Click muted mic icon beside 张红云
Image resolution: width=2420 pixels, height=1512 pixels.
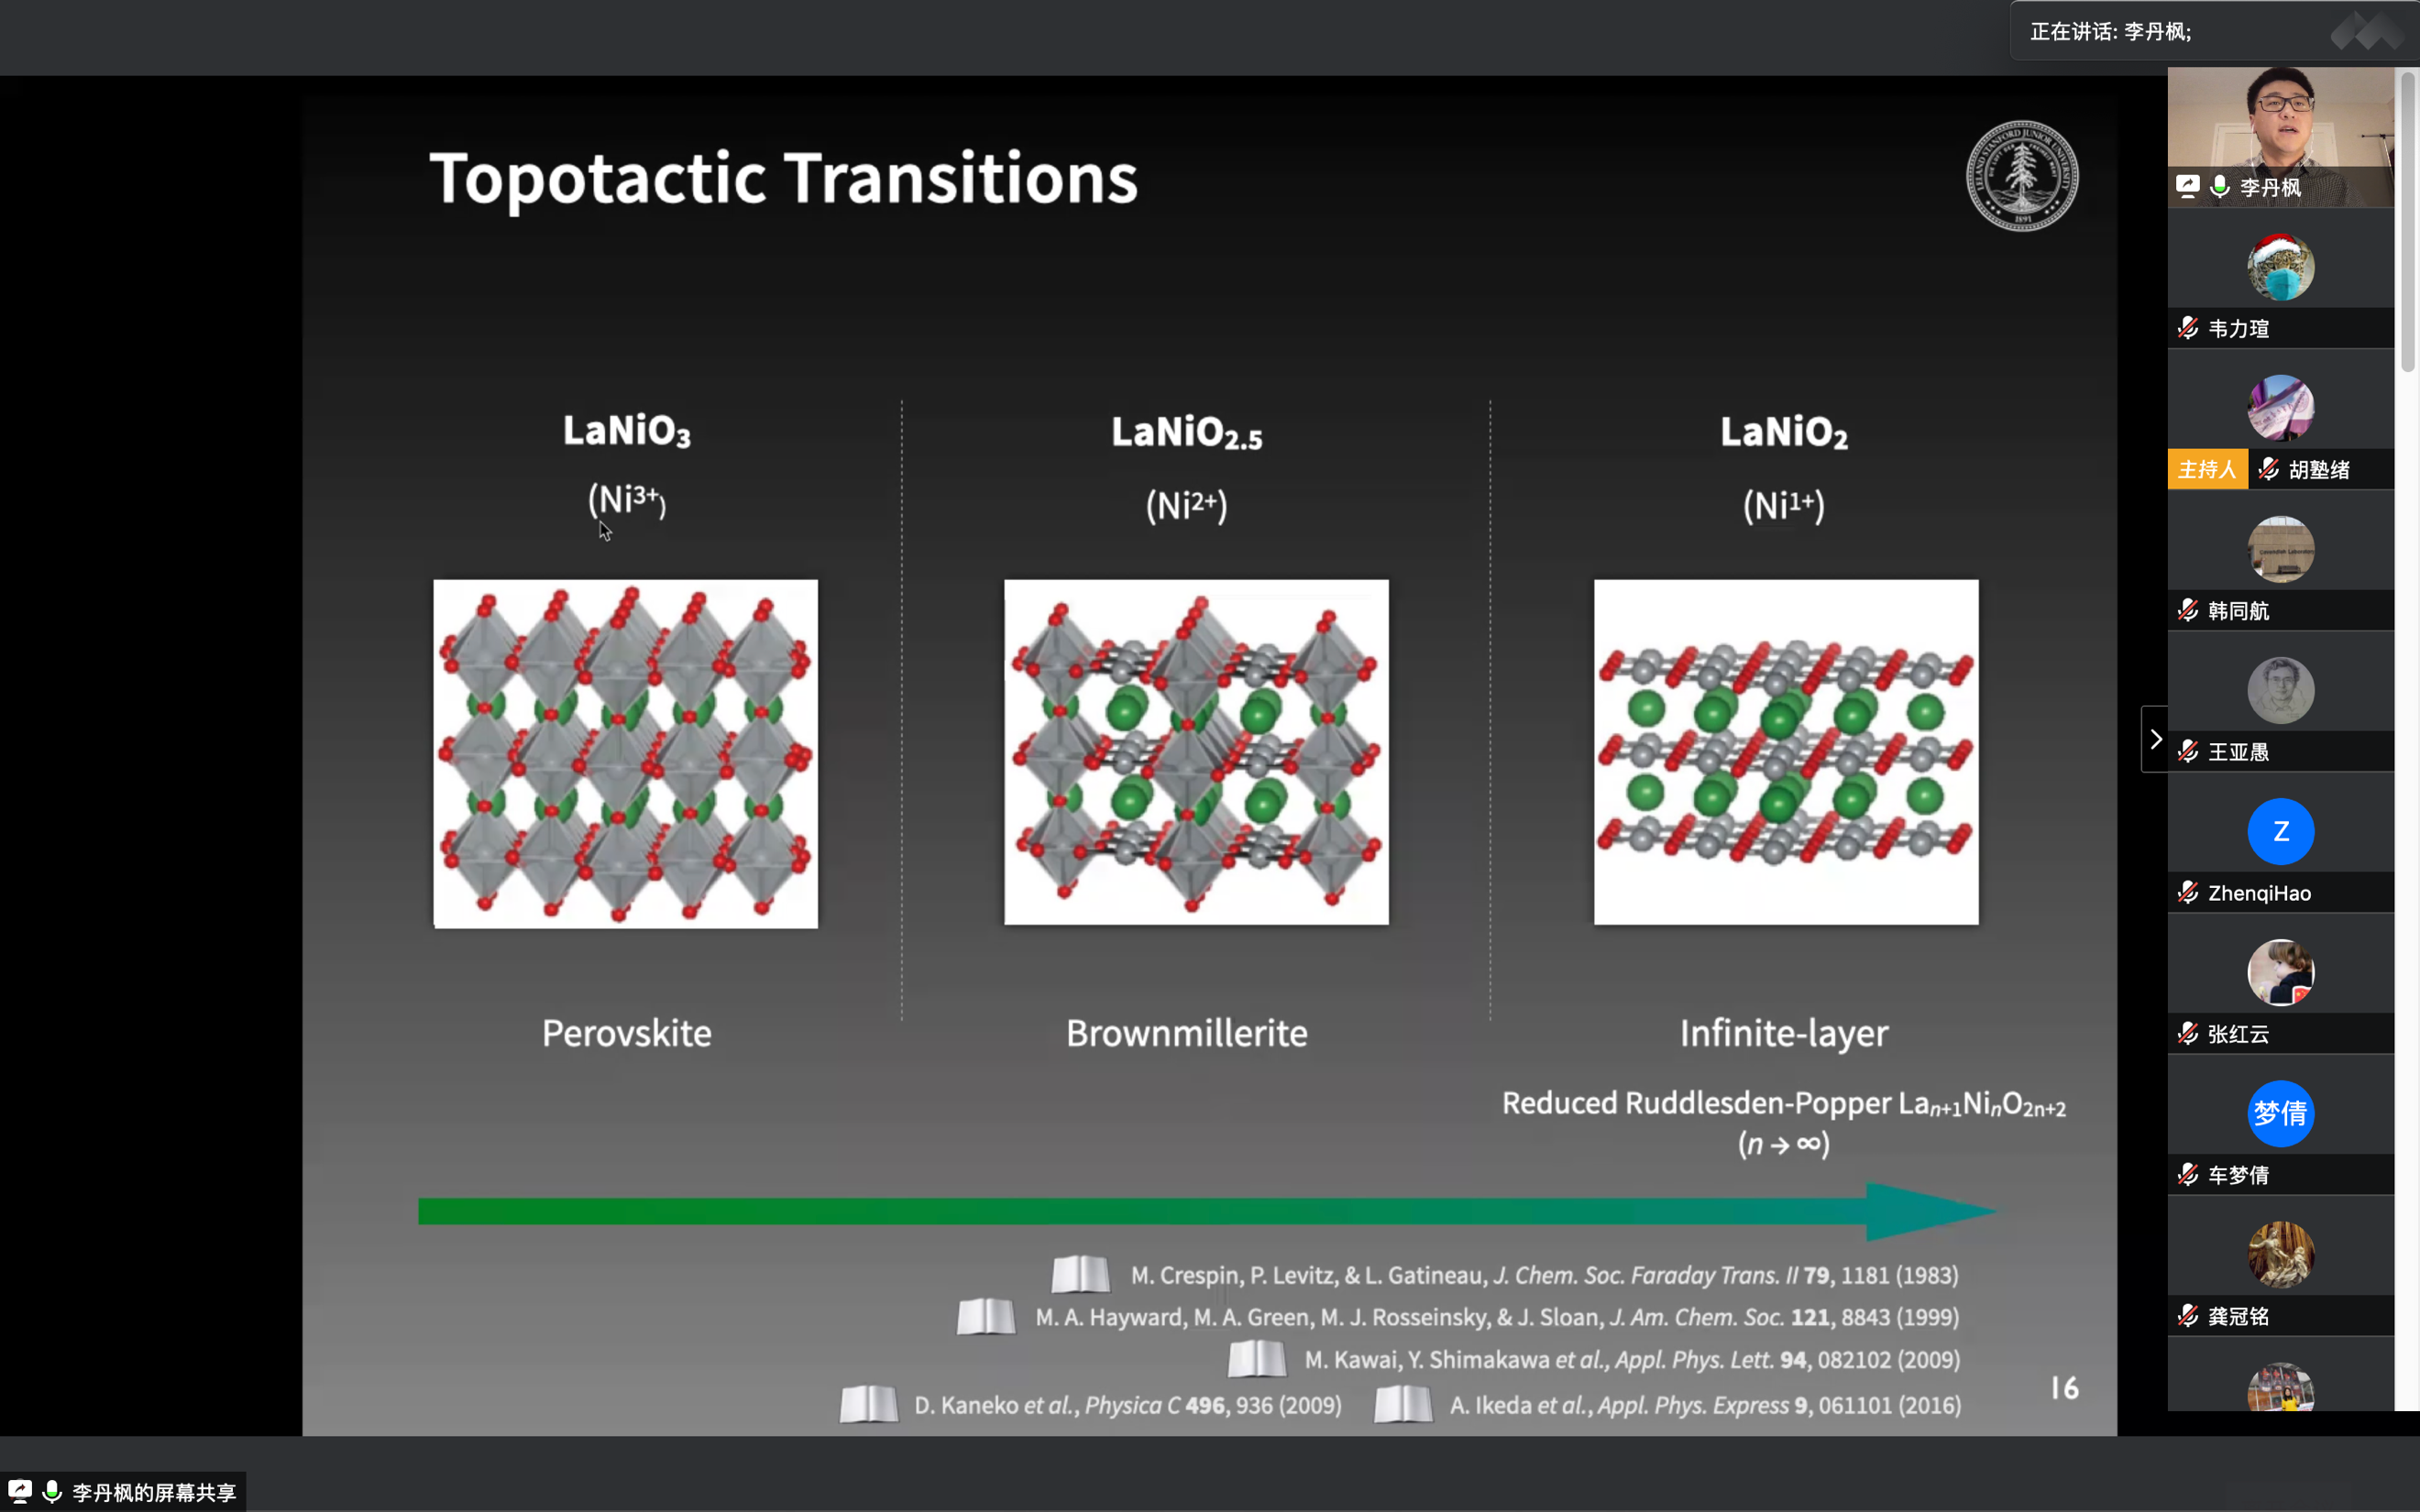coord(2188,1033)
